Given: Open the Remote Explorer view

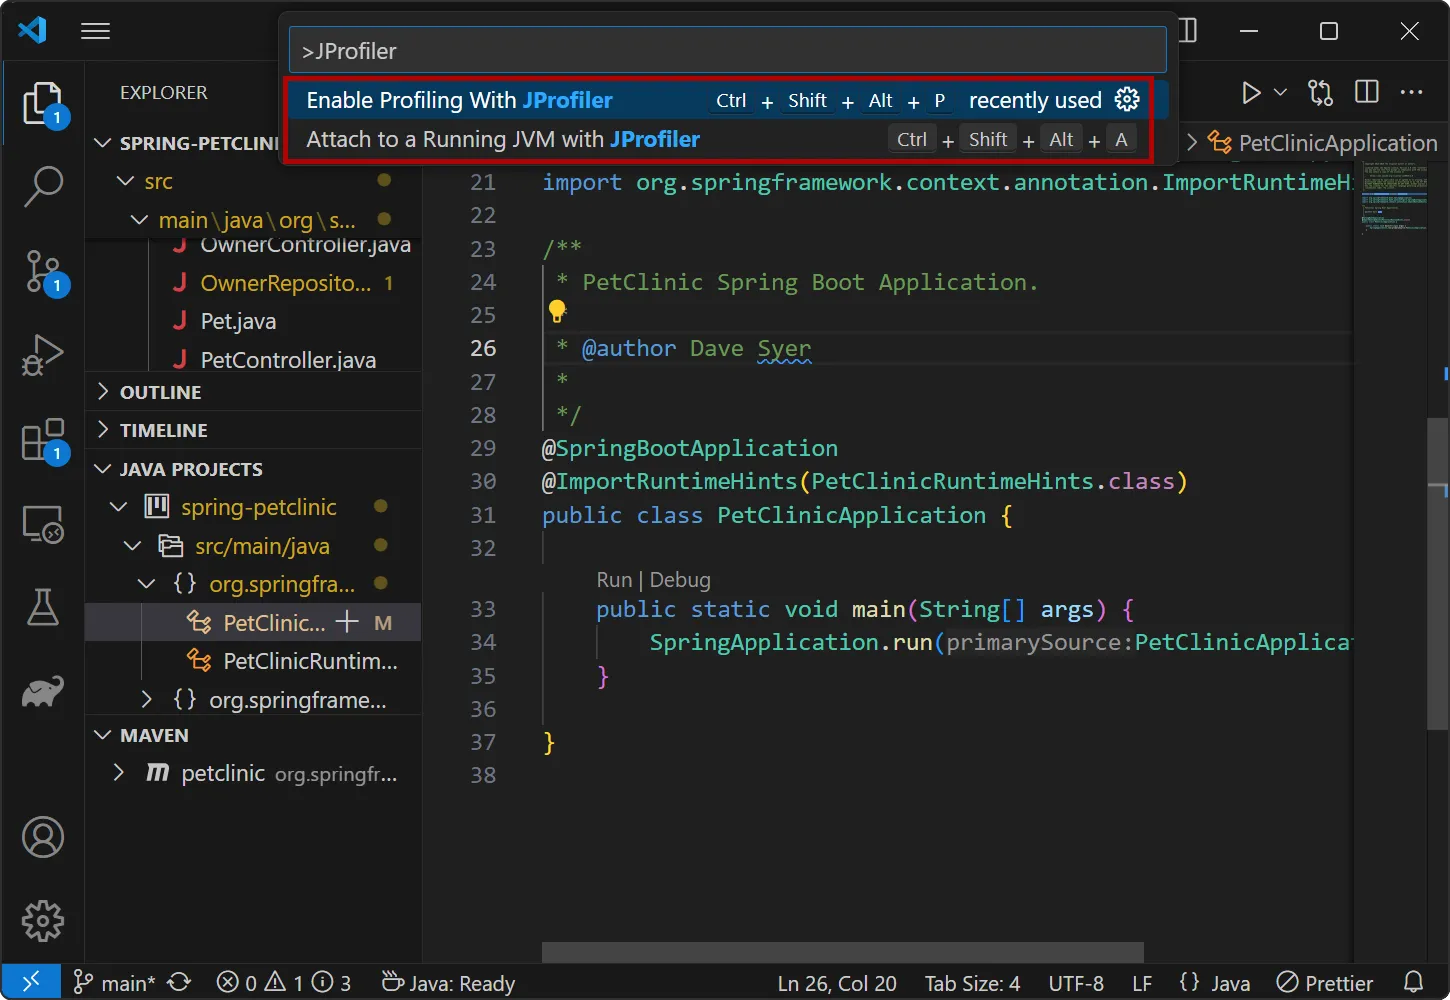Looking at the screenshot, I should (43, 523).
